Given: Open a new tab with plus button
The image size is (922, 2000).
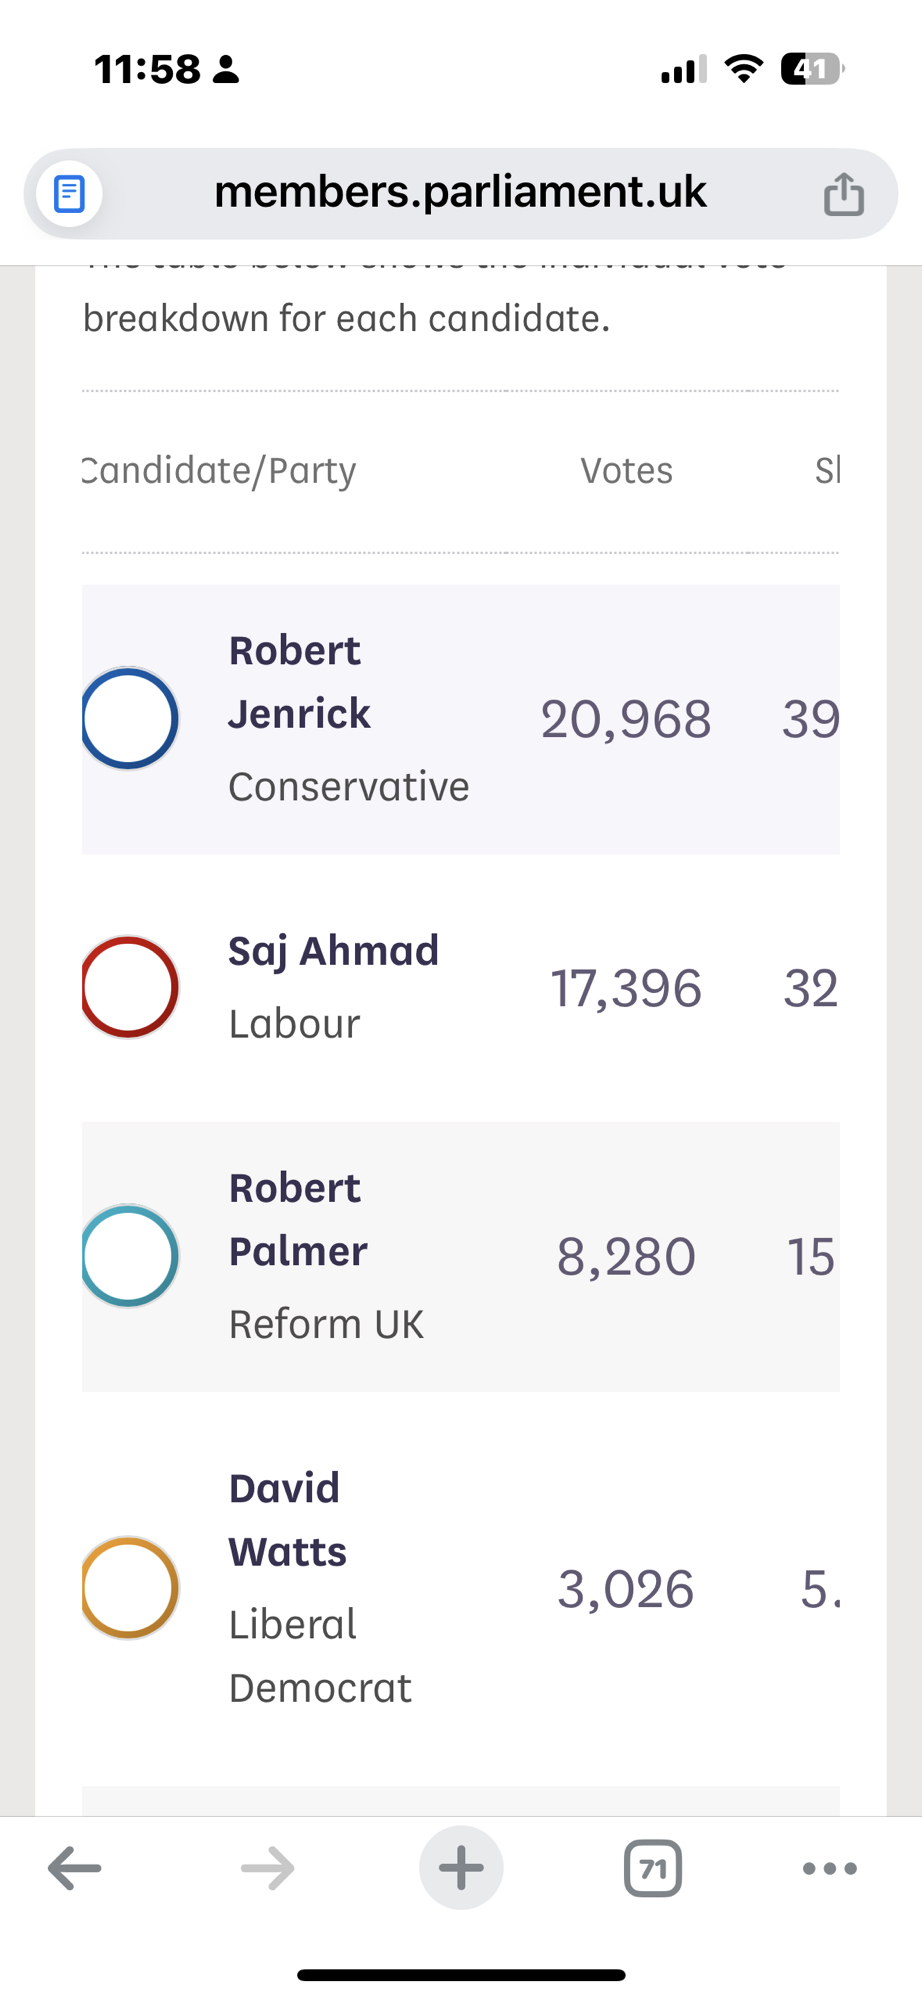Looking at the screenshot, I should tap(461, 1867).
